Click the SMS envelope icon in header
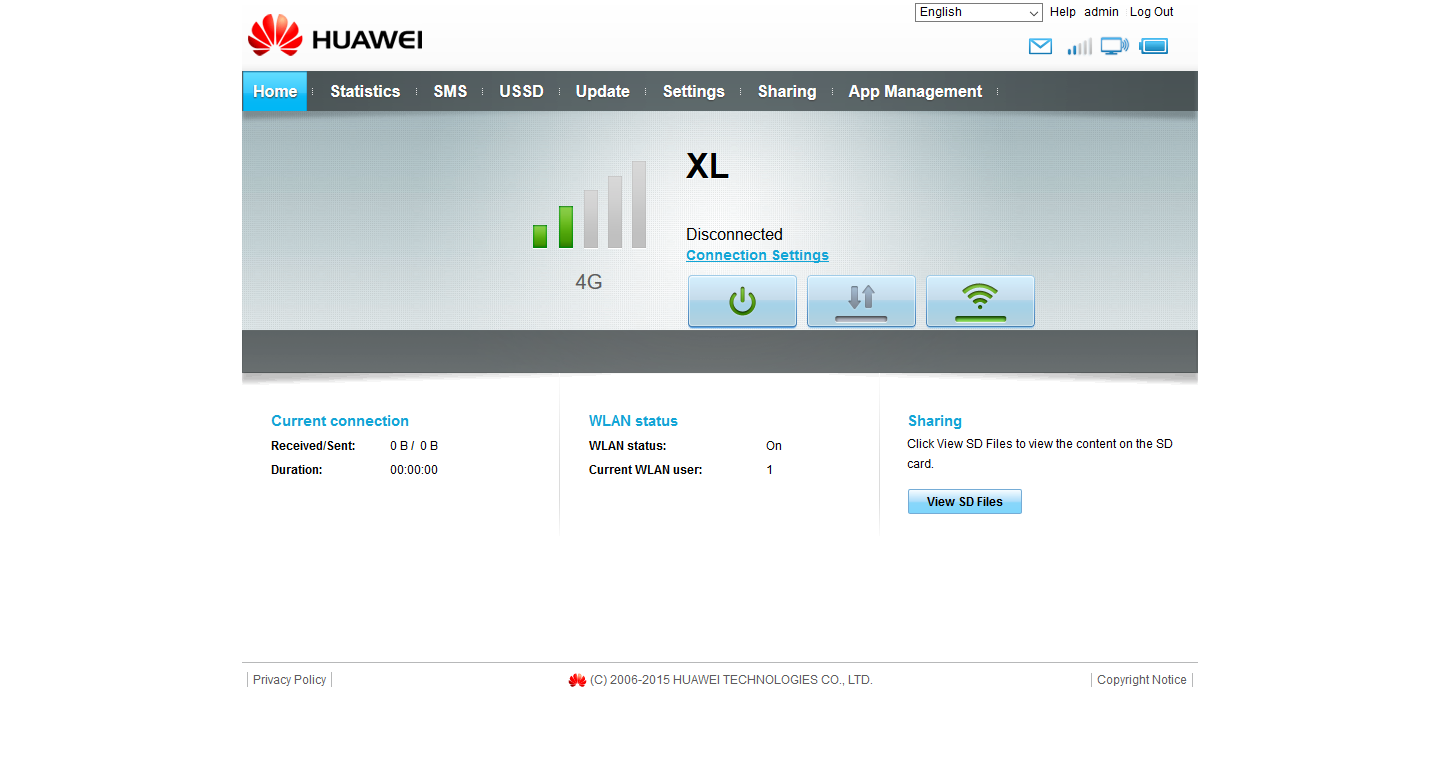This screenshot has height=780, width=1440. point(1040,46)
